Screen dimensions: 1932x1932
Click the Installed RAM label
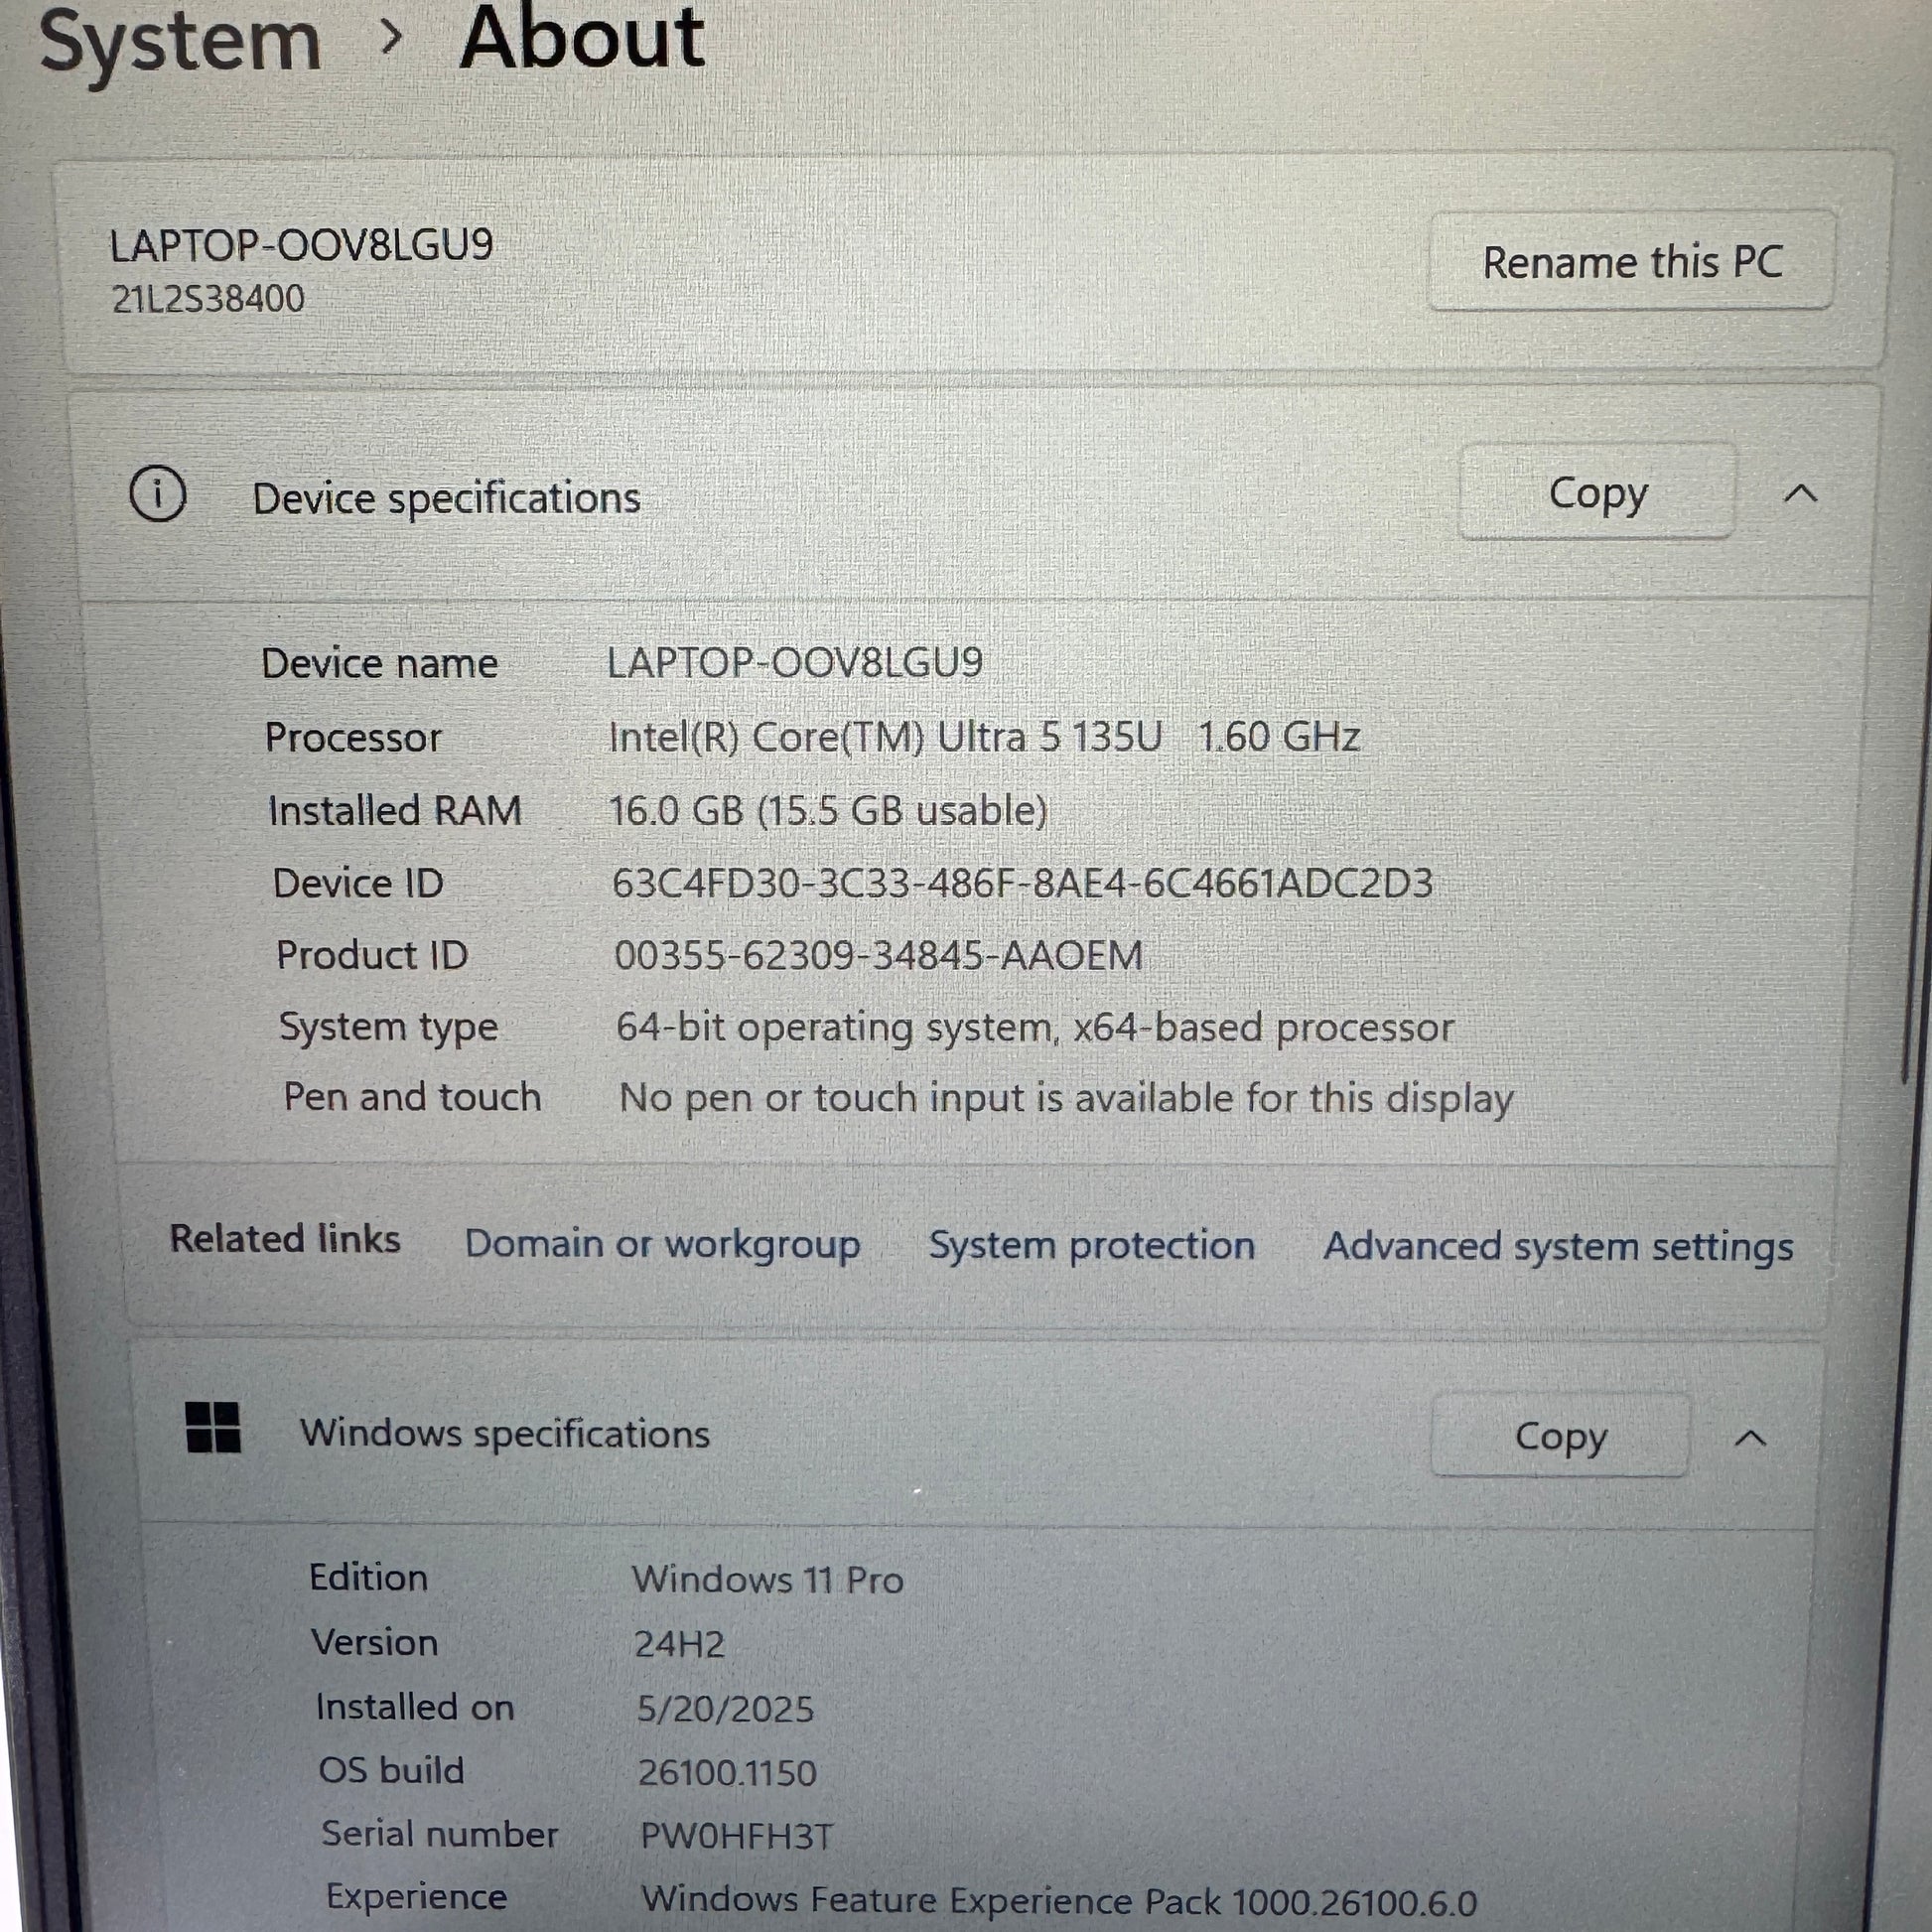pyautogui.click(x=395, y=811)
